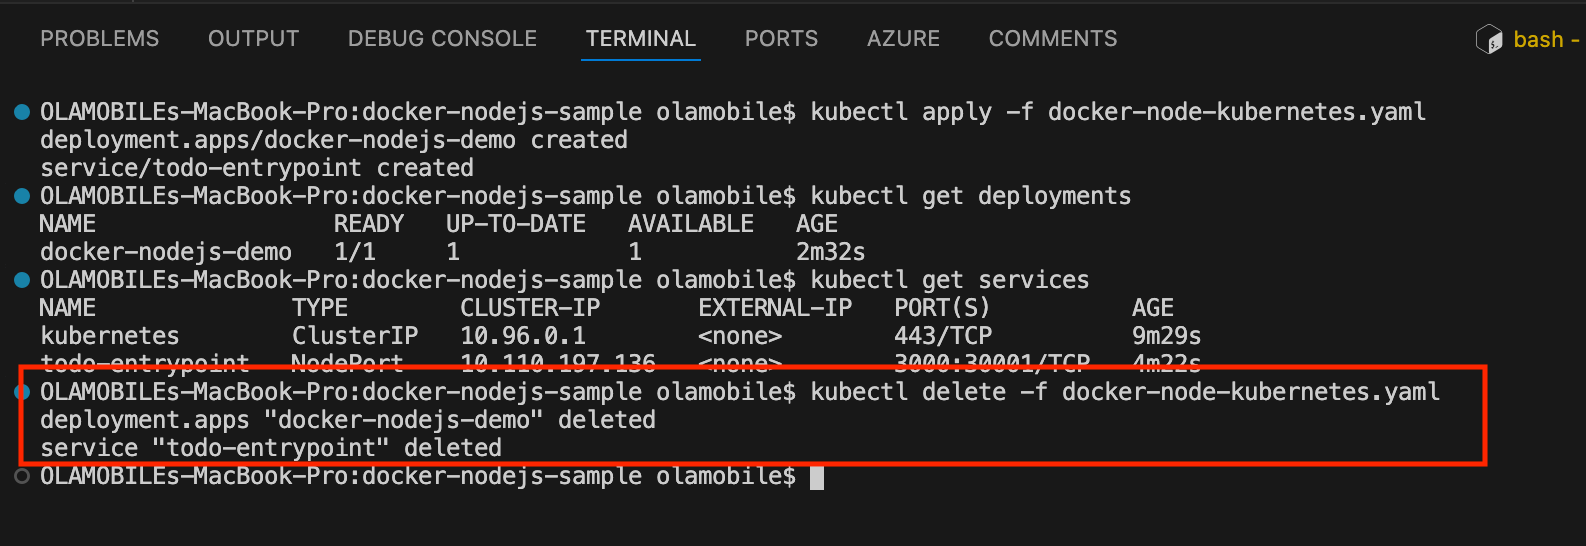The image size is (1586, 546).
Task: View the COMMENTS tab
Action: (x=1053, y=39)
